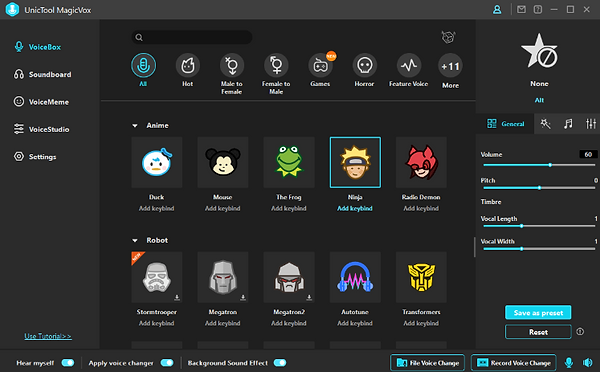The image size is (600, 372).
Task: Select the Megatron2 voice
Action: (289, 277)
